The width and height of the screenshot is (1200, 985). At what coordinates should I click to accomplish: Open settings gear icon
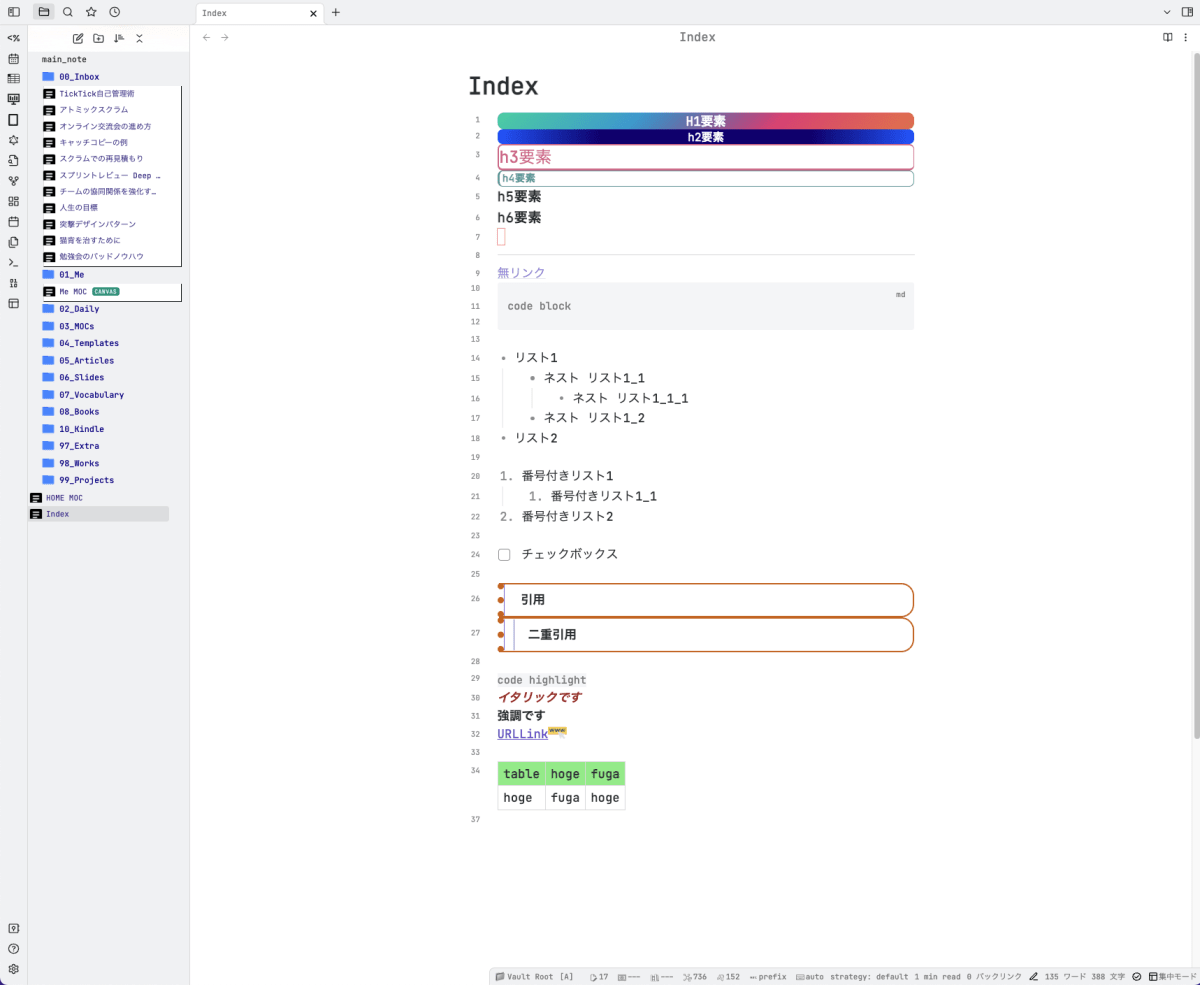tap(13, 969)
